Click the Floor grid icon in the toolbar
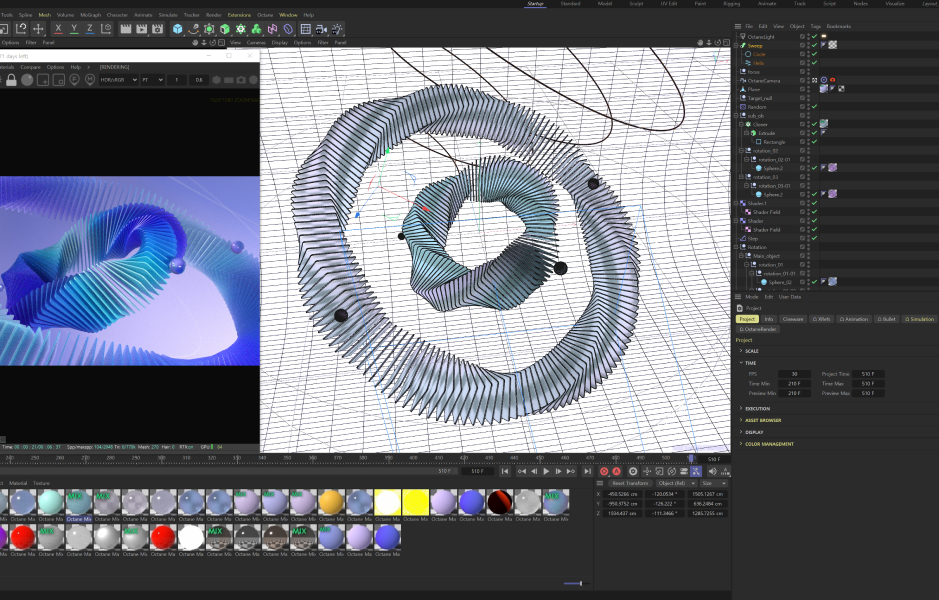This screenshot has width=939, height=600. point(305,29)
